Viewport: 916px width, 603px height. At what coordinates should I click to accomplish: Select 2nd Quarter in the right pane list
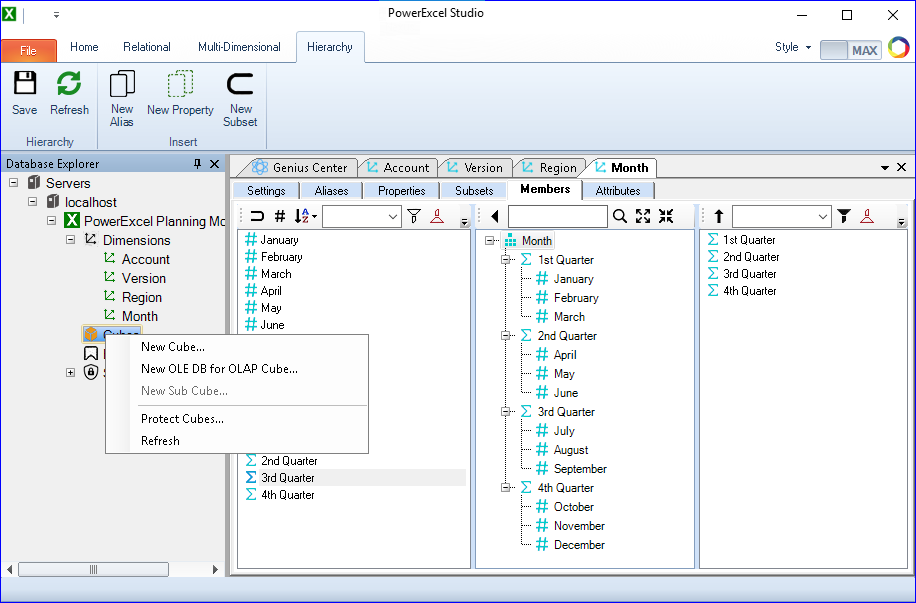coord(751,257)
